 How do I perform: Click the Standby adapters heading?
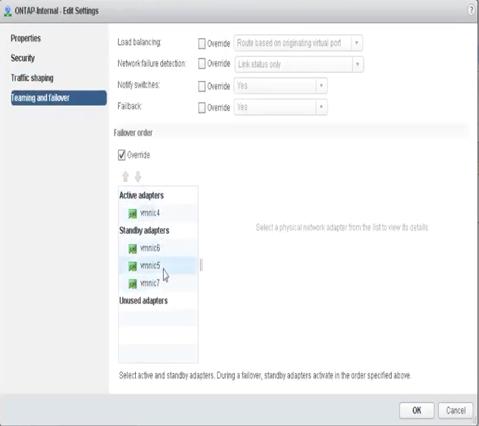[144, 231]
